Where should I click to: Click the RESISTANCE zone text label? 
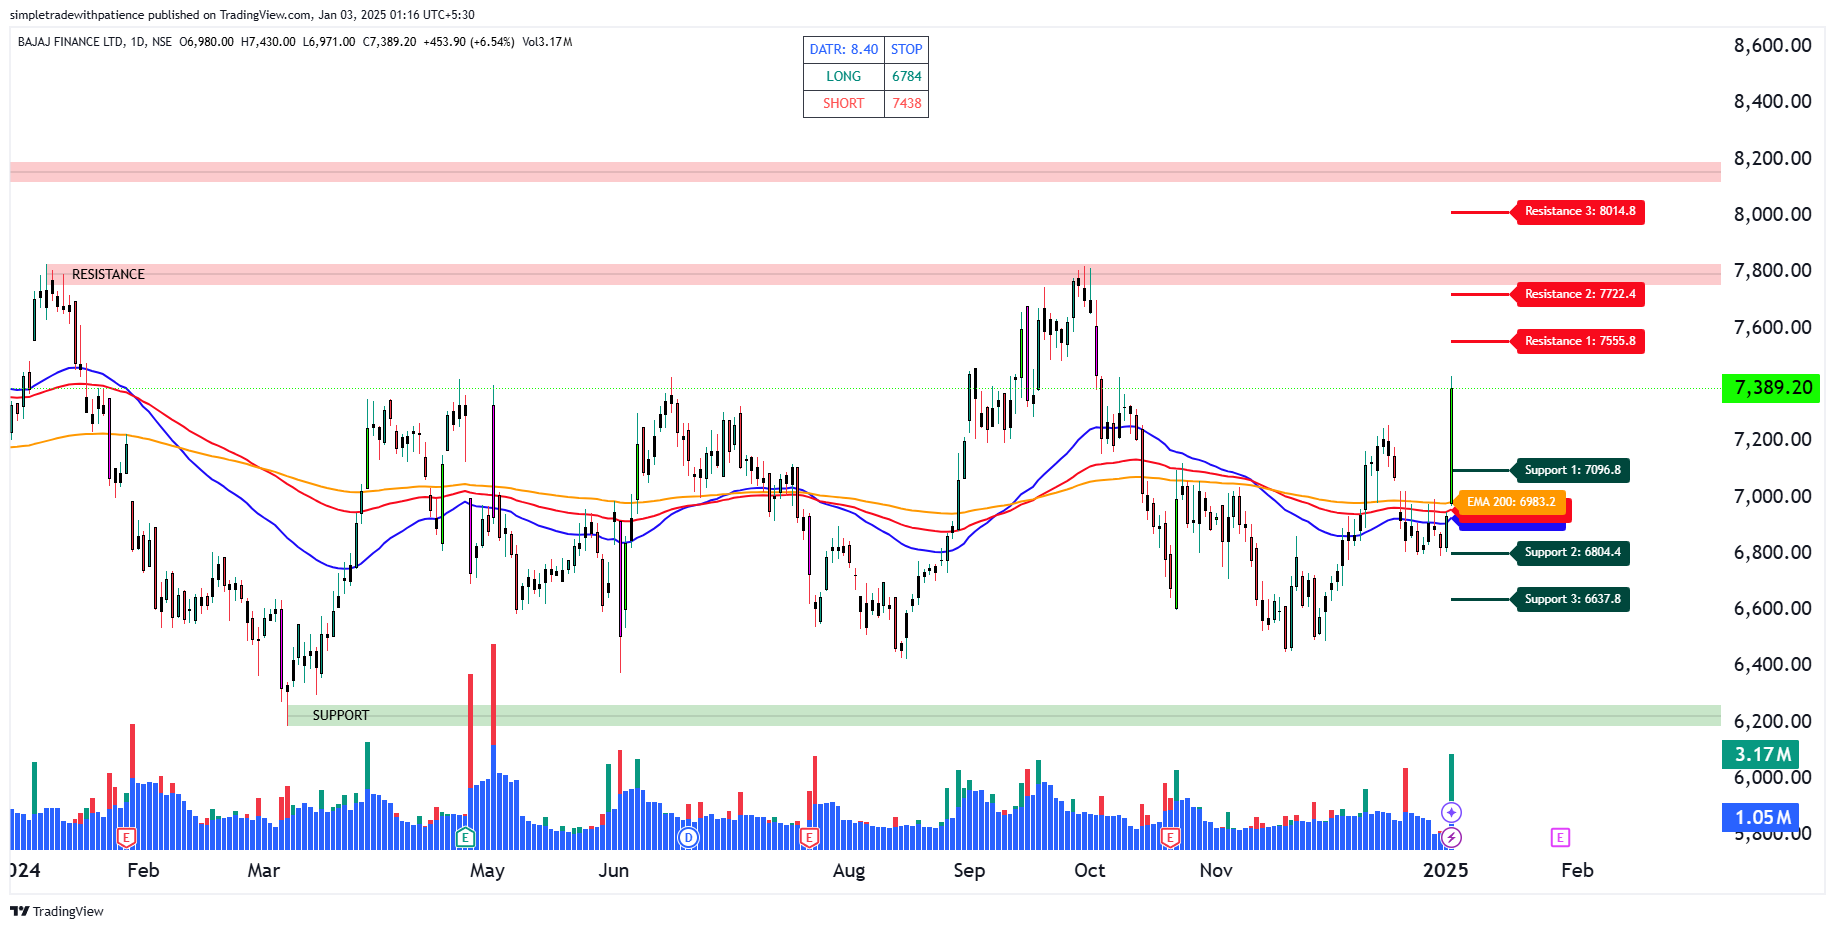point(108,274)
